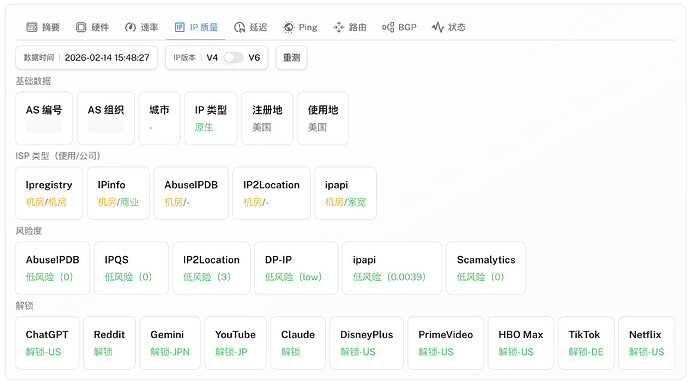Click the V4 label
Screen dimensions: 690x382
click(212, 58)
